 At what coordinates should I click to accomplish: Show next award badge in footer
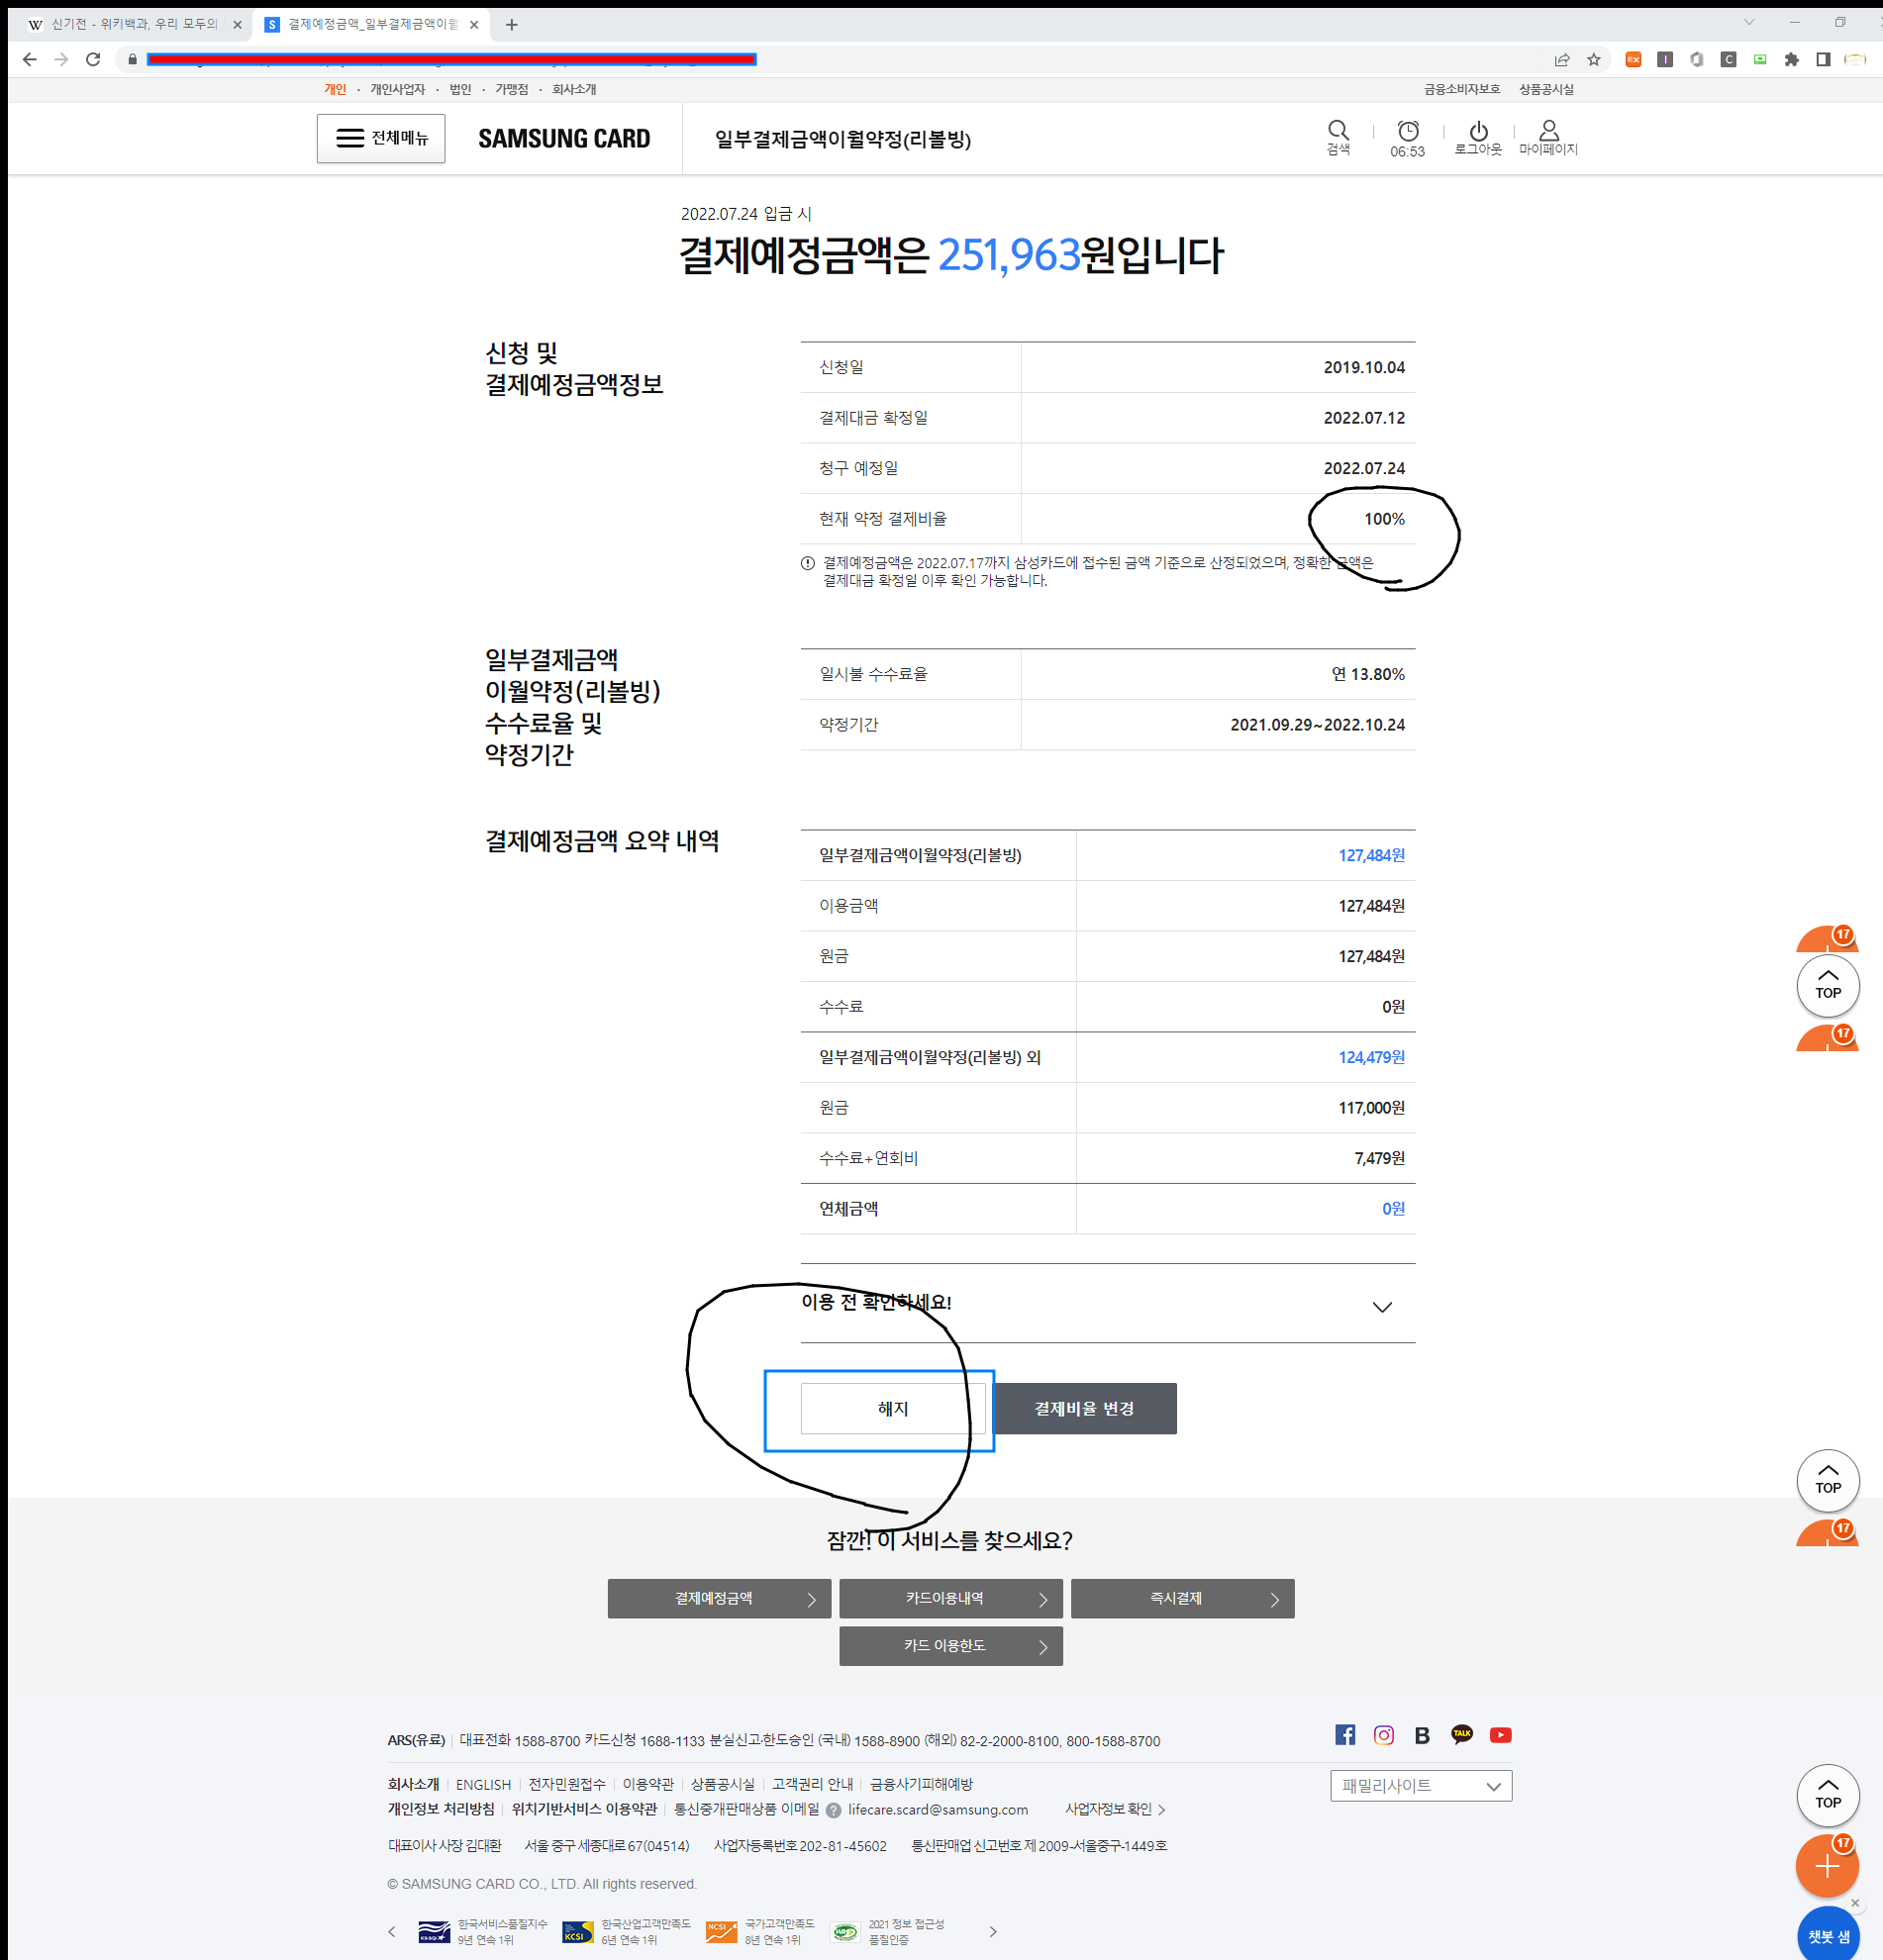993,1931
